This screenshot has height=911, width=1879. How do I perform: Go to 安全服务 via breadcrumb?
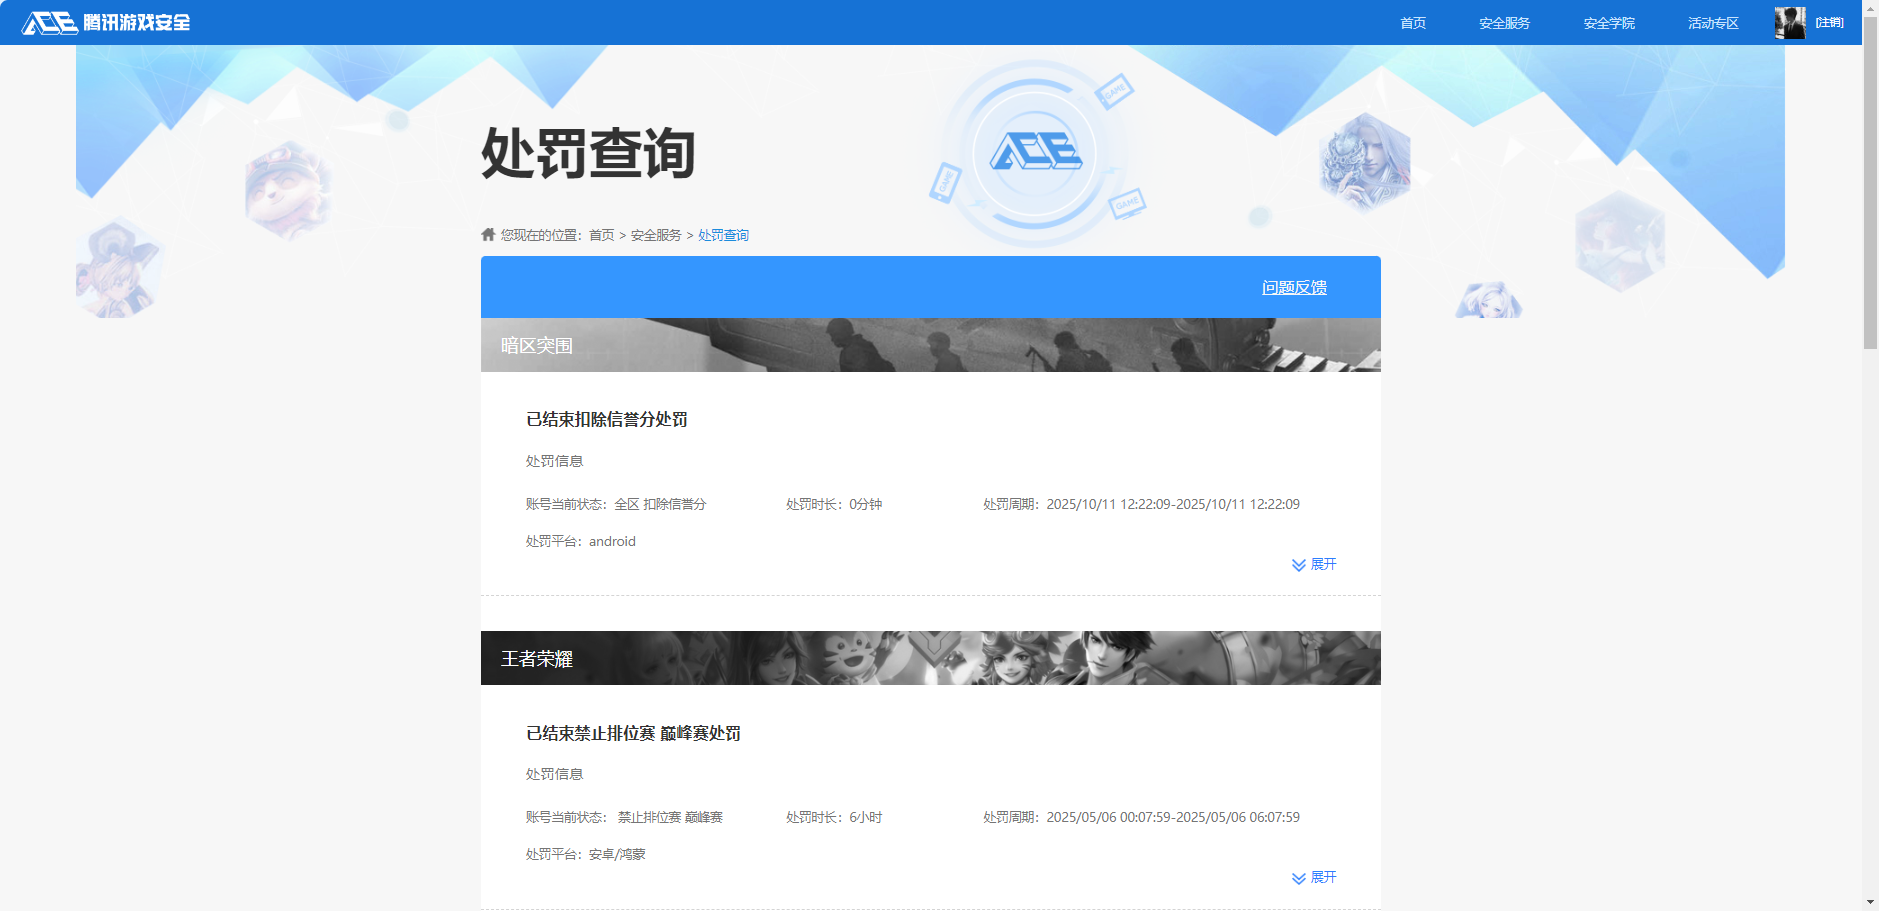[x=656, y=235]
